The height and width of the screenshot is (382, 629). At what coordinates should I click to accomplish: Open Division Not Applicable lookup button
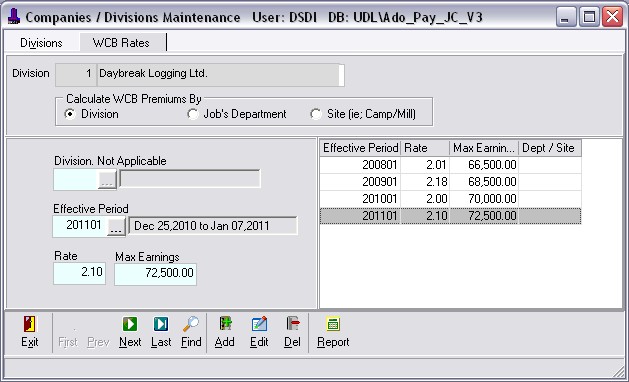(107, 179)
